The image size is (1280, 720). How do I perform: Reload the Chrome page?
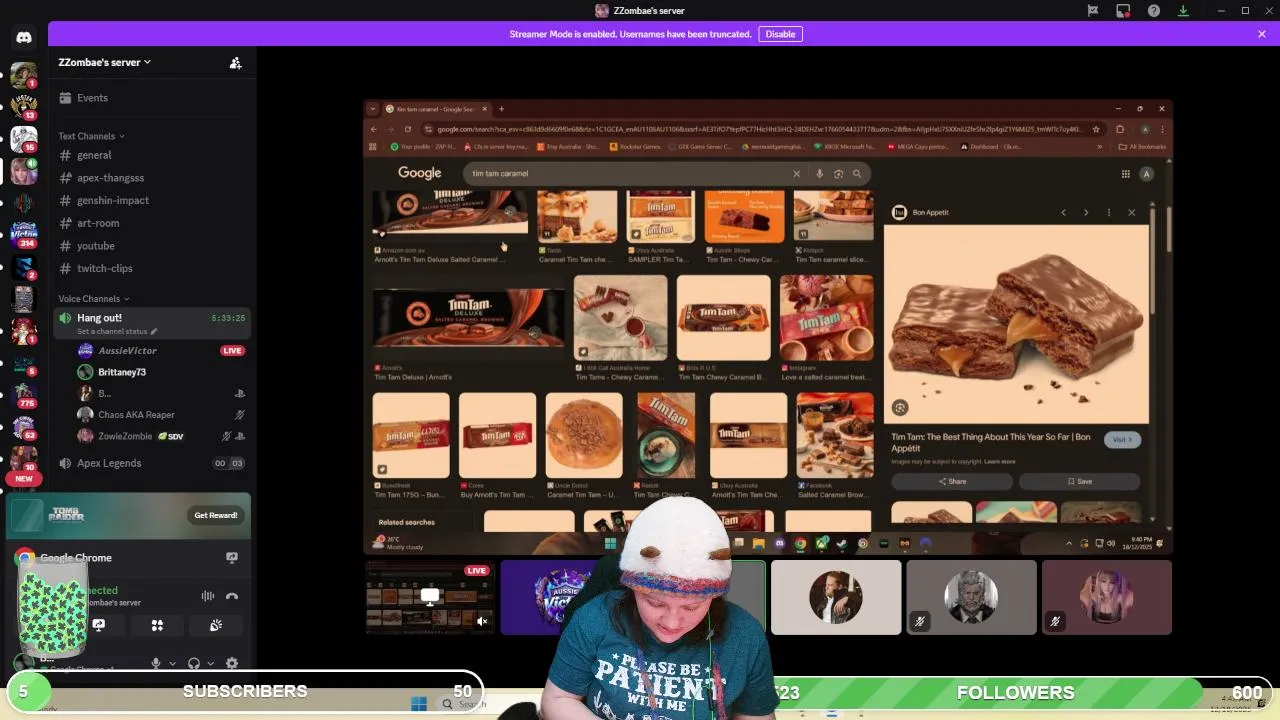[407, 129]
